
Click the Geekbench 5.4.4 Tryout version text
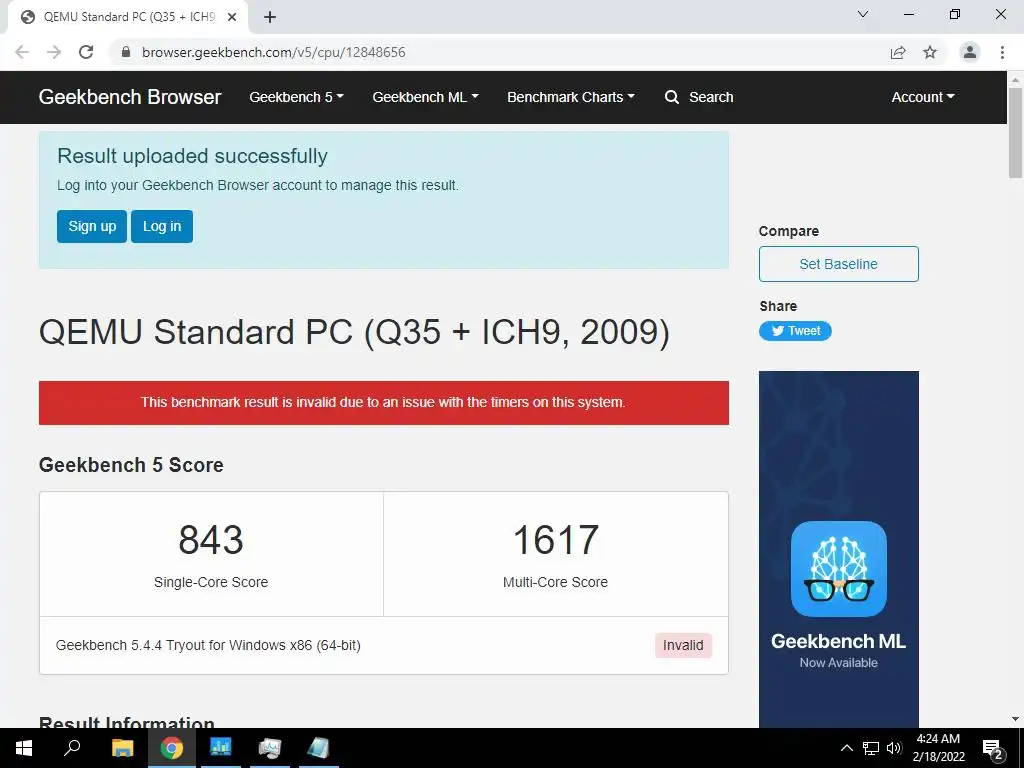click(x=208, y=645)
